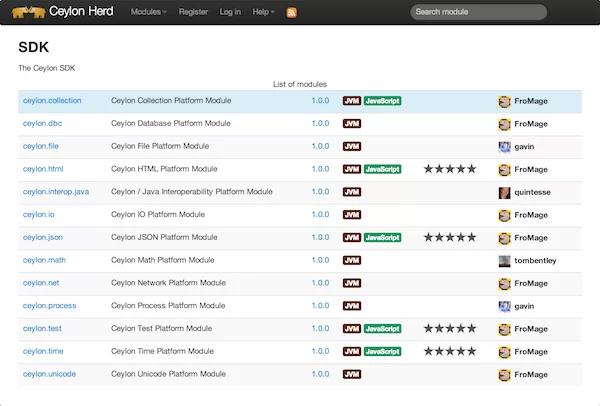Click quintesse avatar in ceylon.interop.java row
This screenshot has height=406, width=600.
click(x=504, y=192)
